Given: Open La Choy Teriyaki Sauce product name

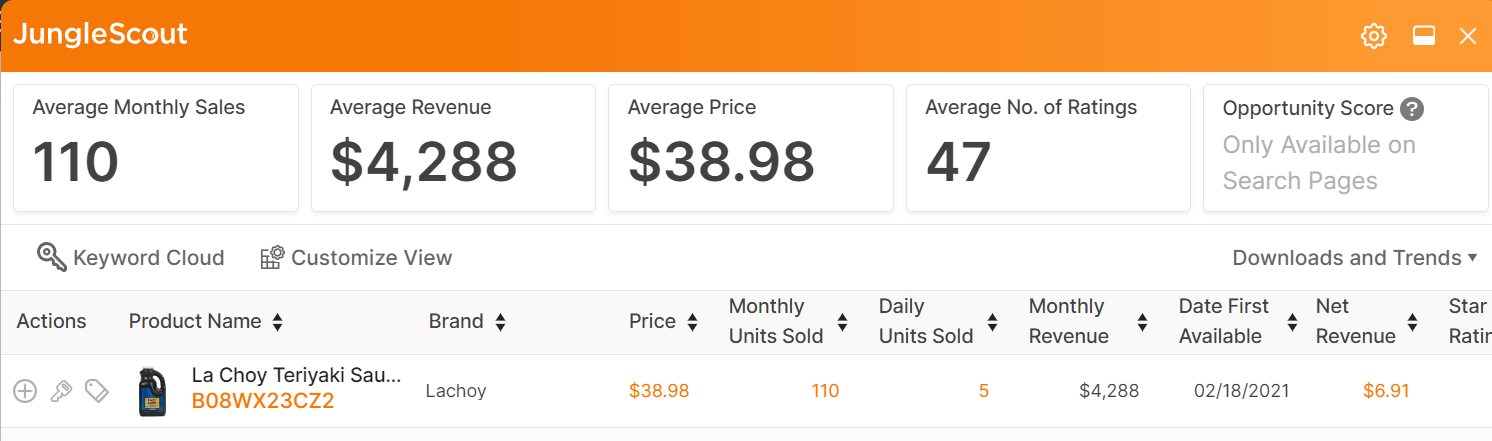Looking at the screenshot, I should [297, 376].
